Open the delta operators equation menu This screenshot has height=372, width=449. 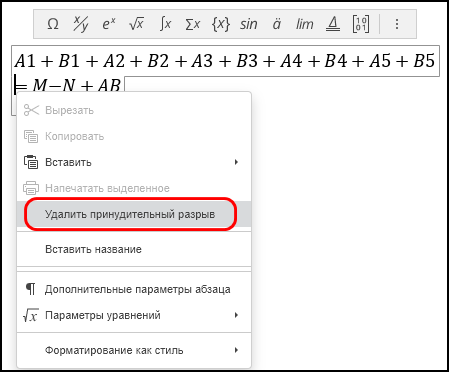point(333,24)
